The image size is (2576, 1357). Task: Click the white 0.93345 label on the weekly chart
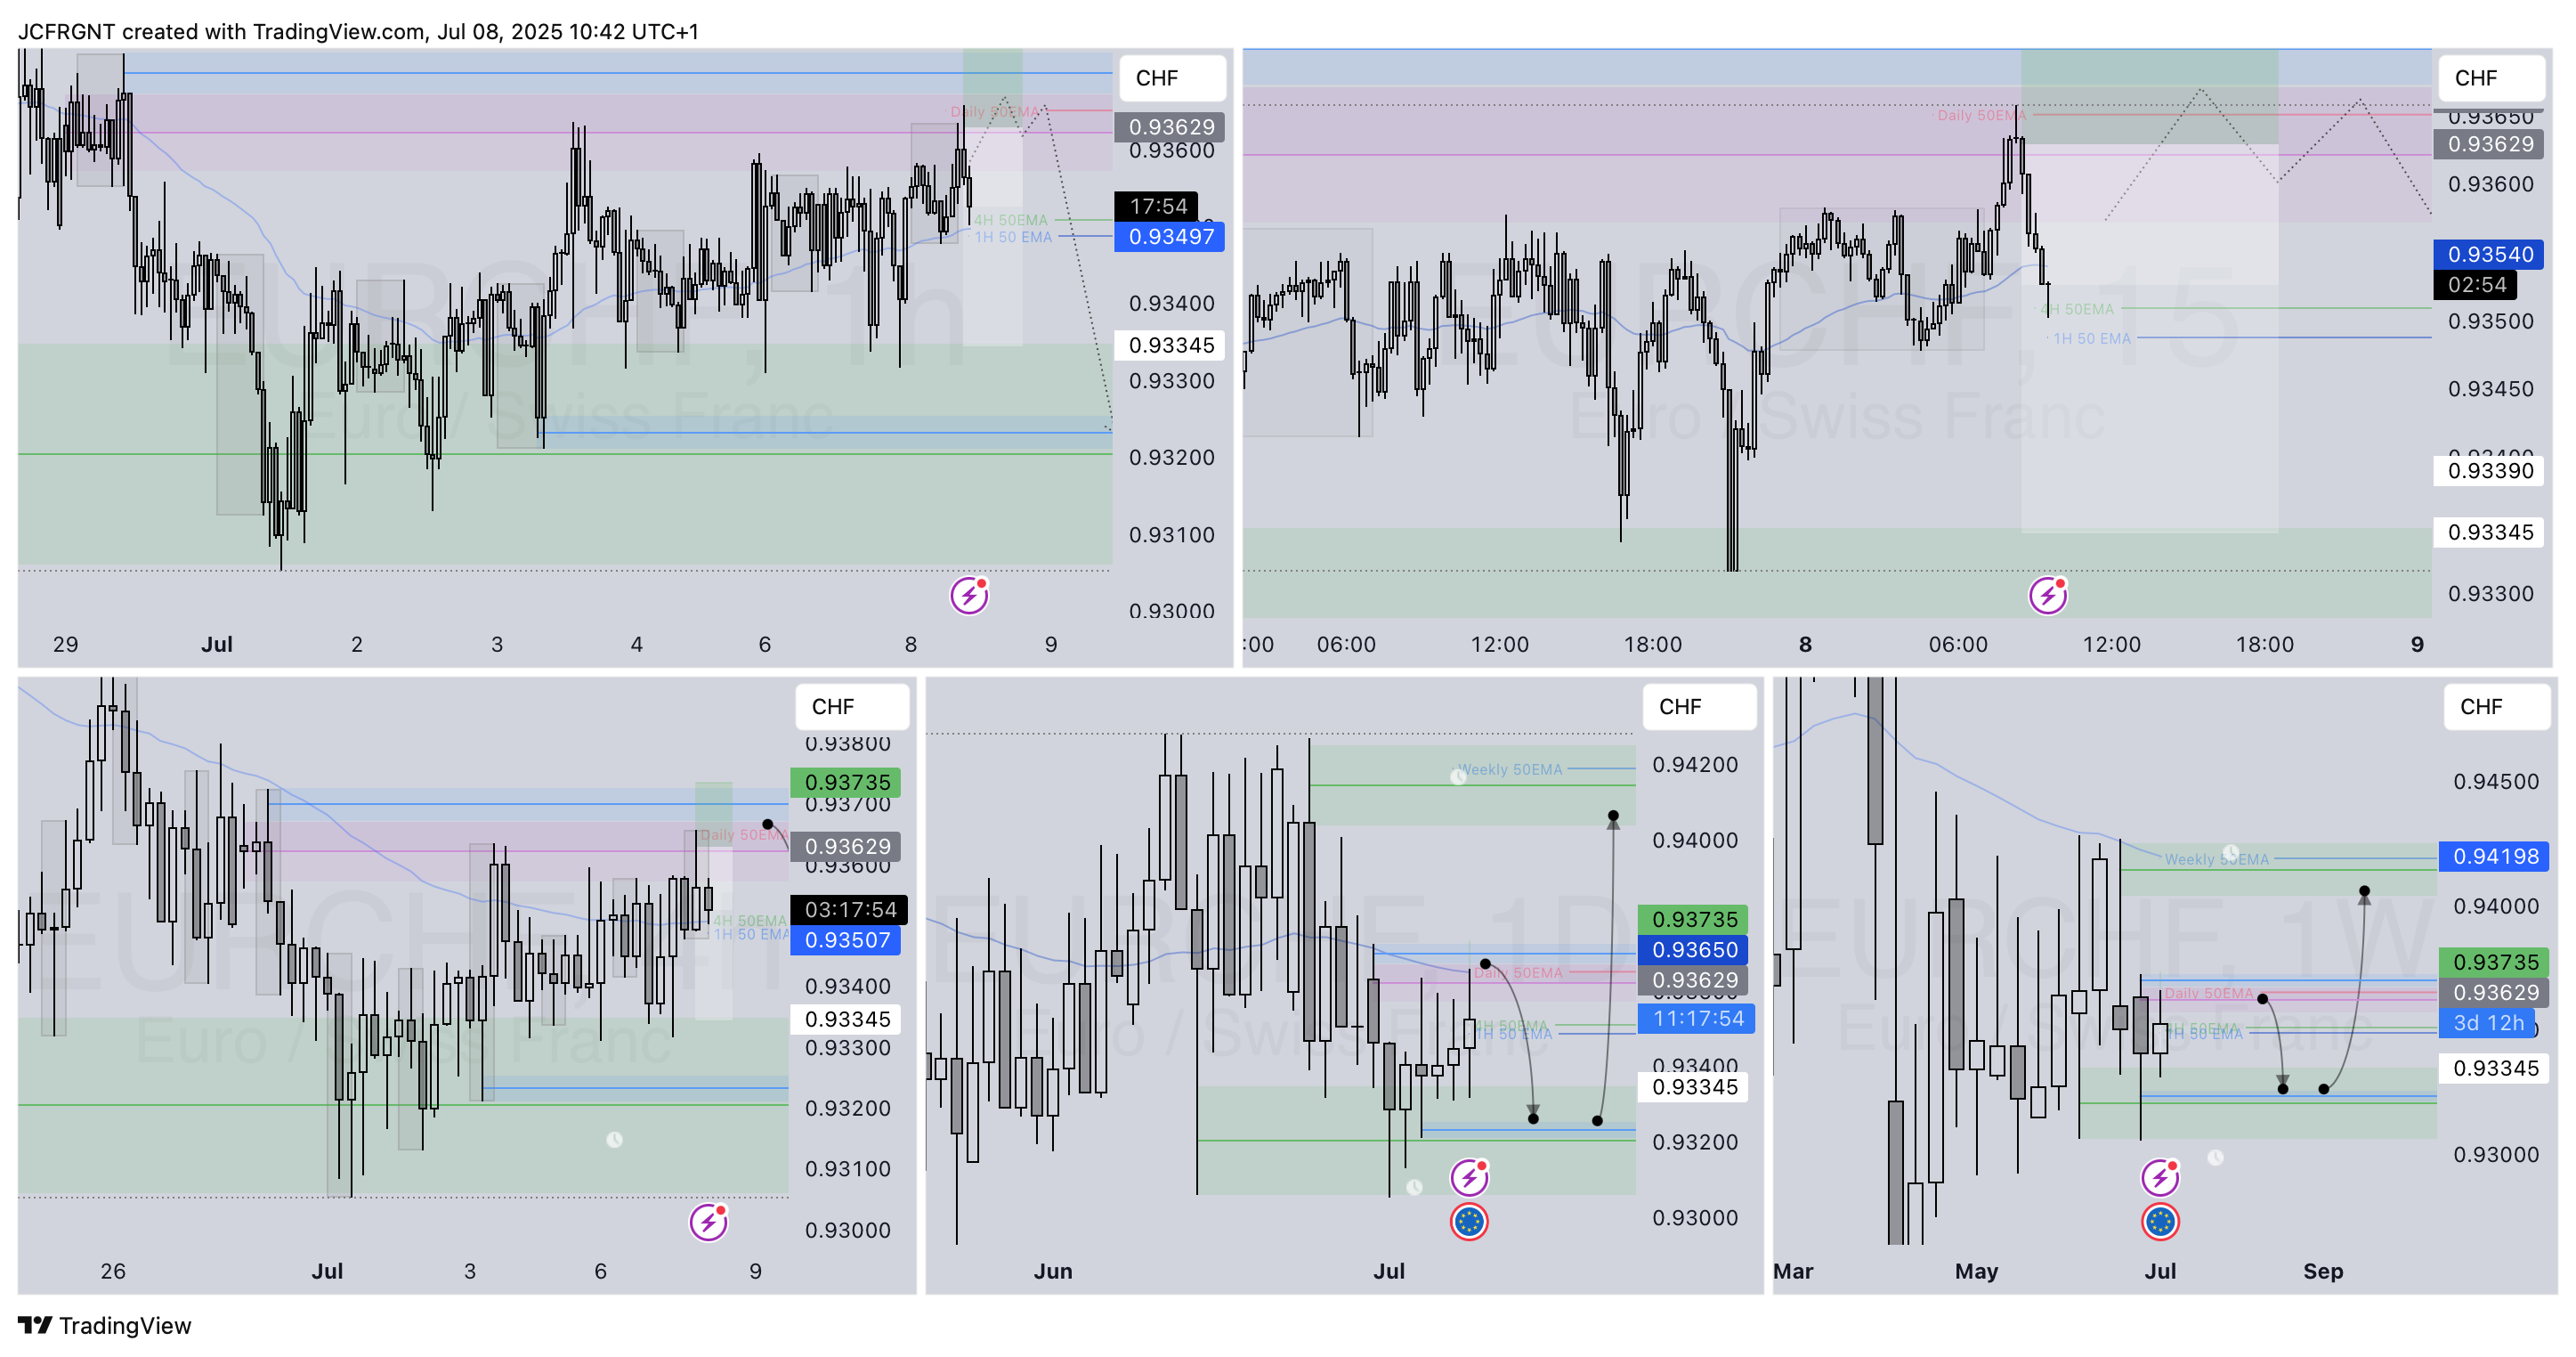pos(2494,1068)
